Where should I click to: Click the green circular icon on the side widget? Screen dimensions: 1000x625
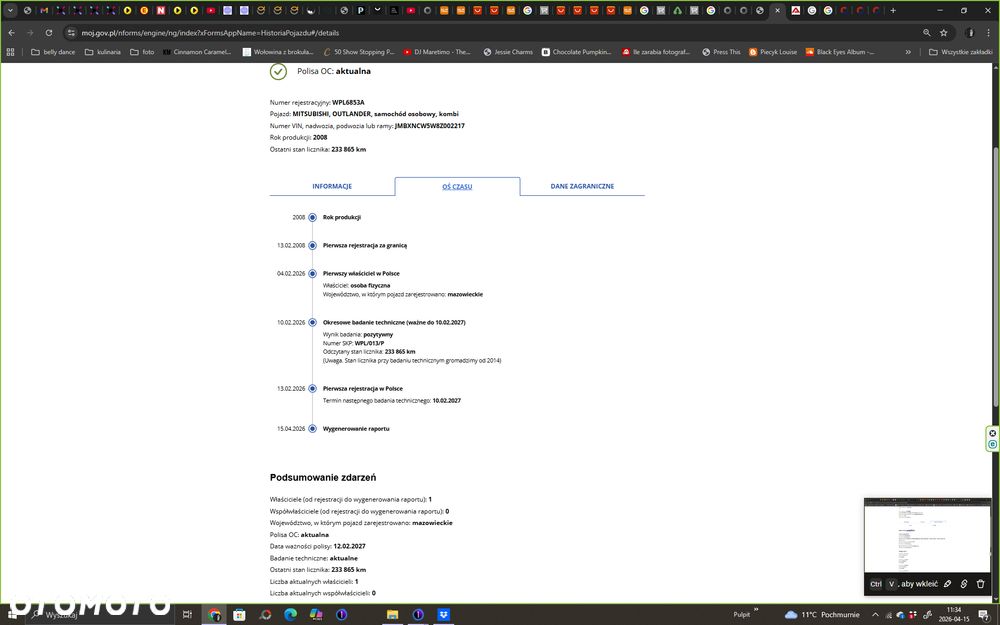[x=992, y=444]
